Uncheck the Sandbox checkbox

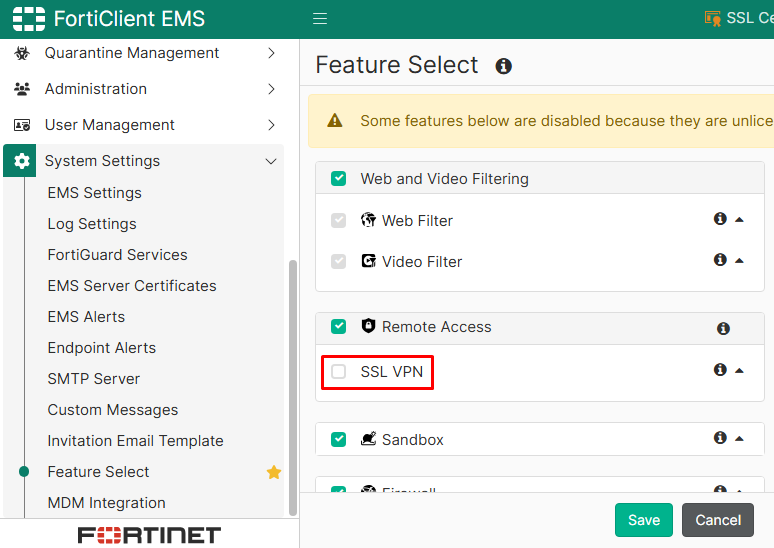point(339,439)
